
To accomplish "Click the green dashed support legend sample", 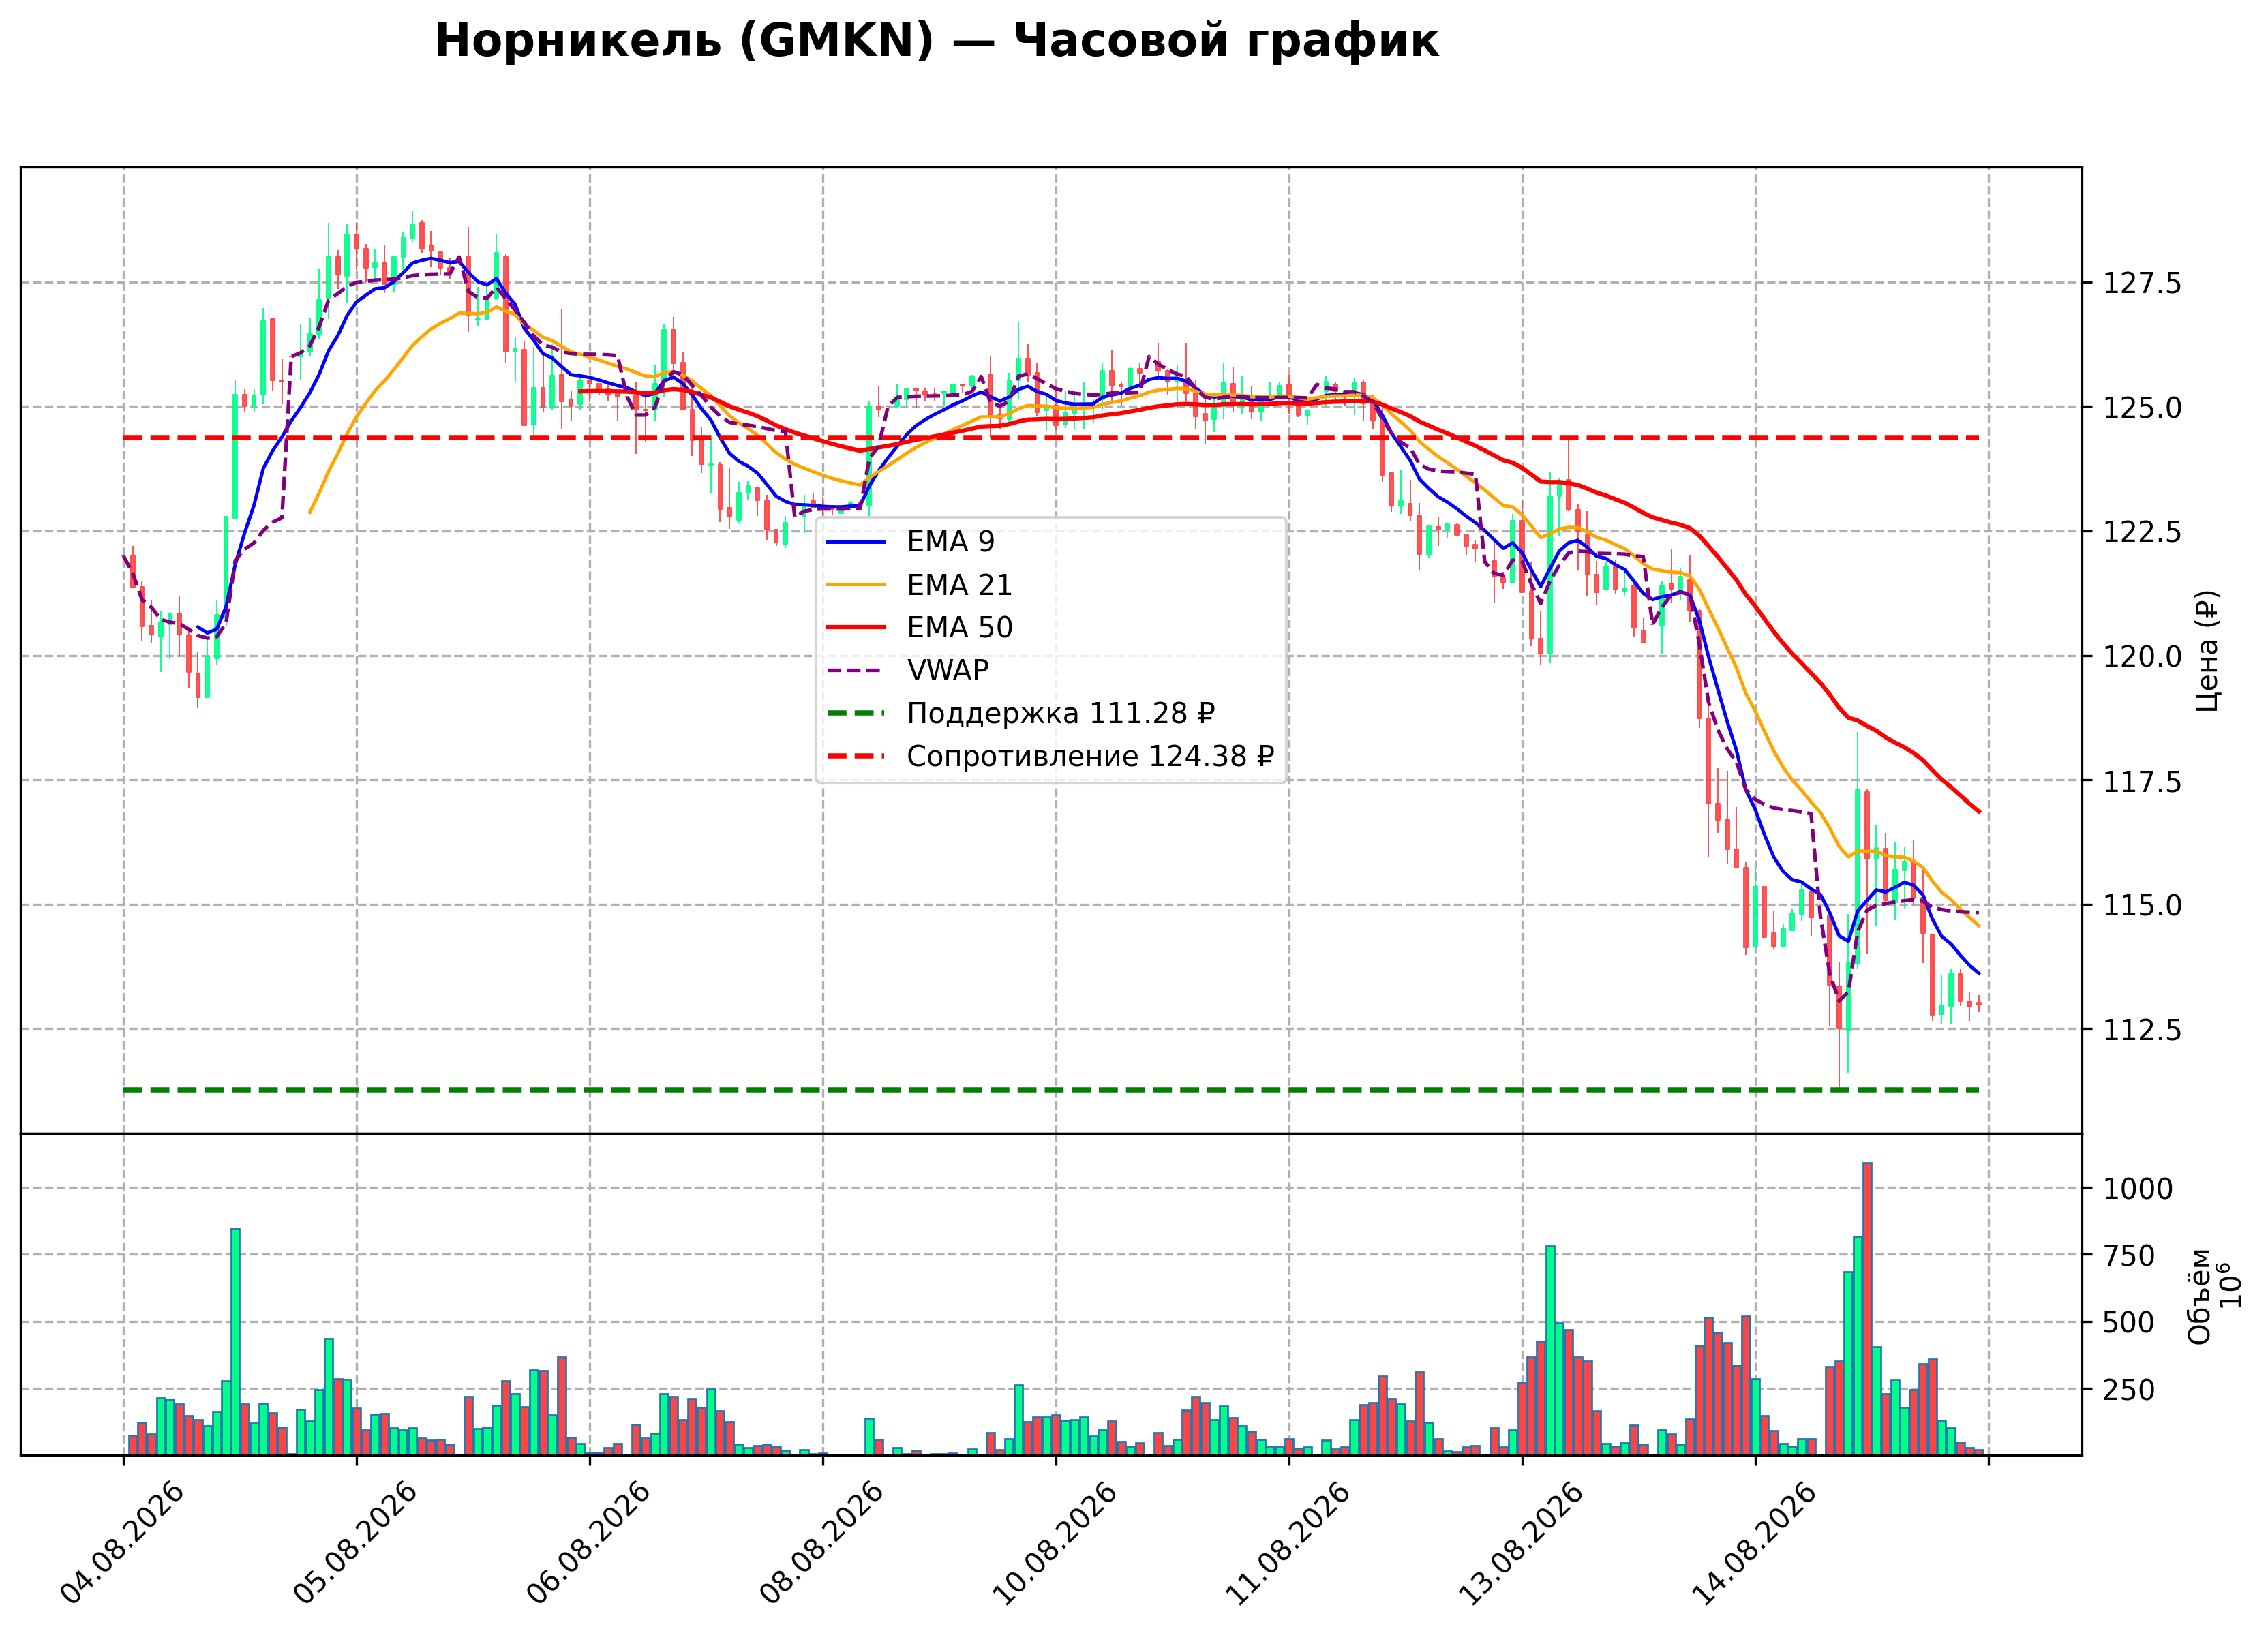I will 857,714.
